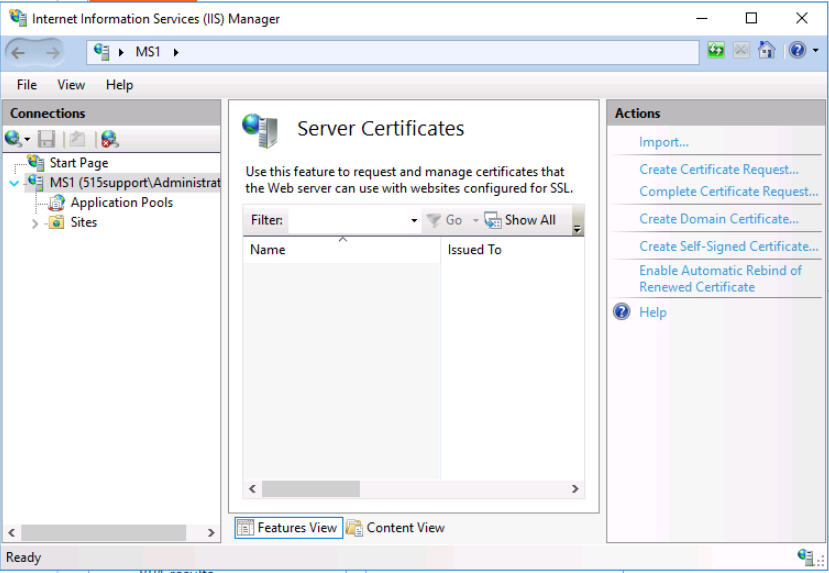Open the filter toolbar overflow arrow
The height and width of the screenshot is (573, 829).
[x=577, y=229]
